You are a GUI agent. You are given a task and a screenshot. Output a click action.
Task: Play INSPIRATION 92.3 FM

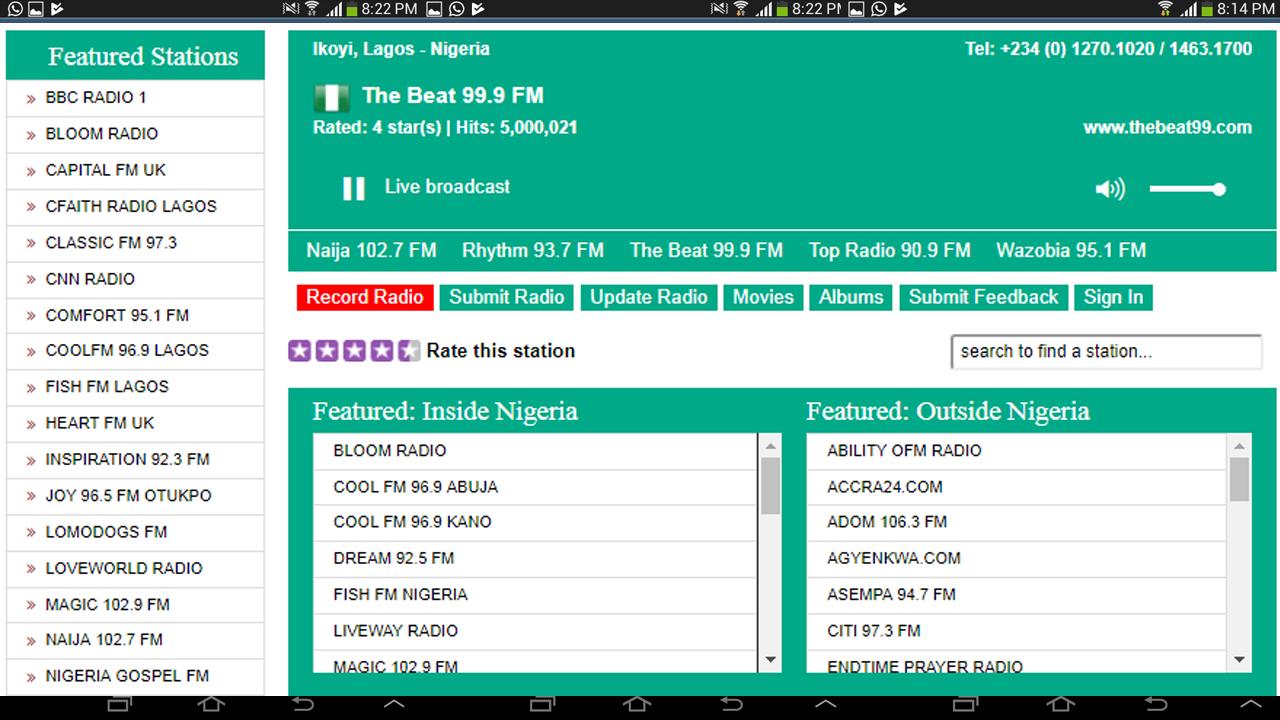point(135,460)
